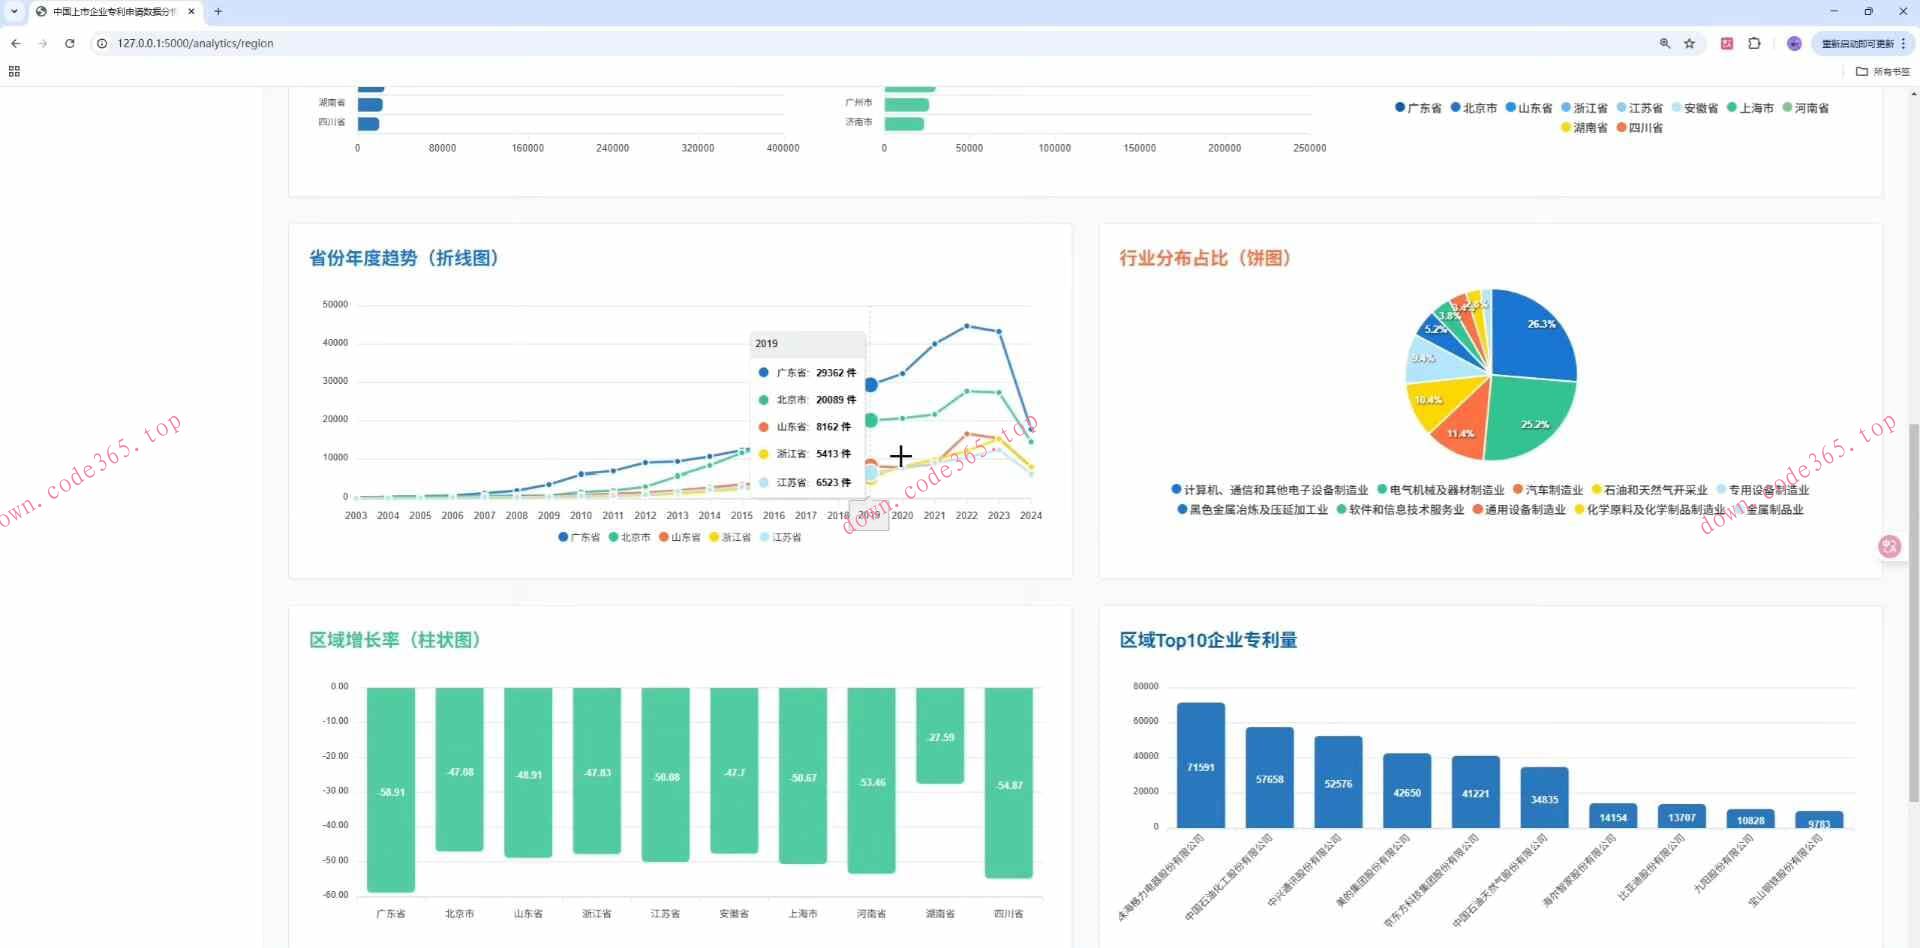Open a new tab with plus button
Viewport: 1920px width, 948px height.
pyautogui.click(x=218, y=11)
